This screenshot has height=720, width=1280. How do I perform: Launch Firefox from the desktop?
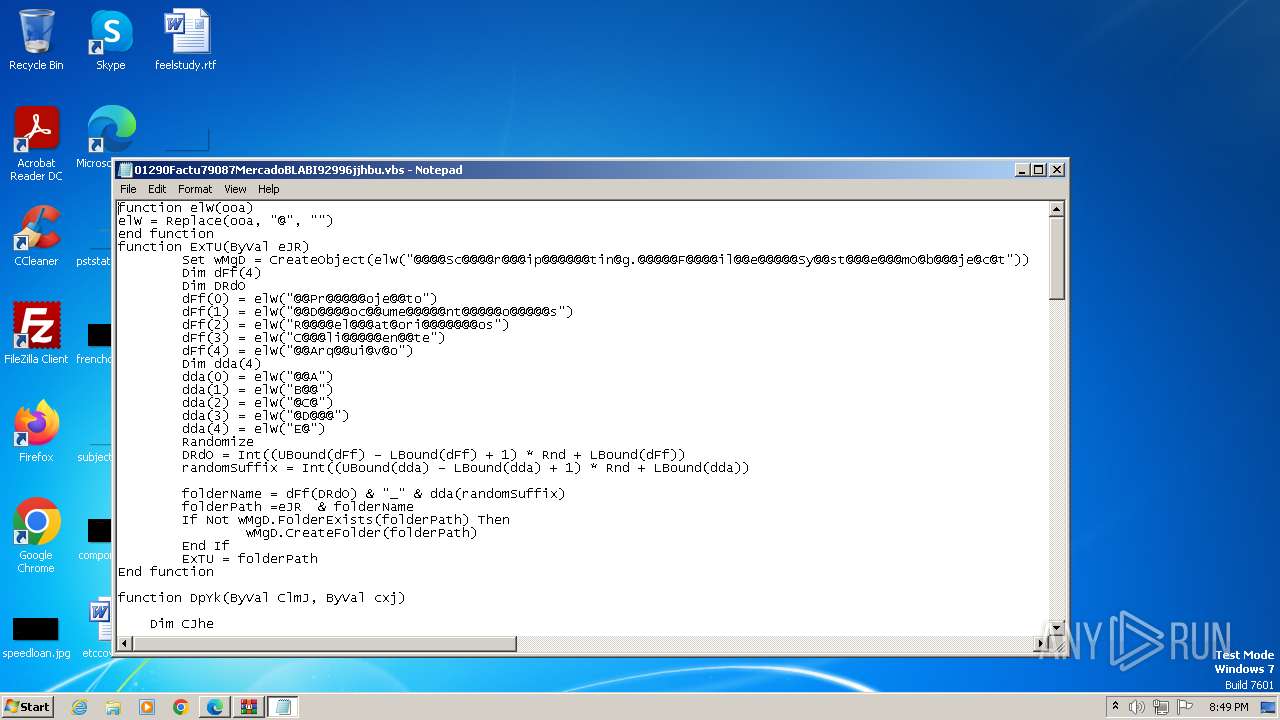pos(36,432)
